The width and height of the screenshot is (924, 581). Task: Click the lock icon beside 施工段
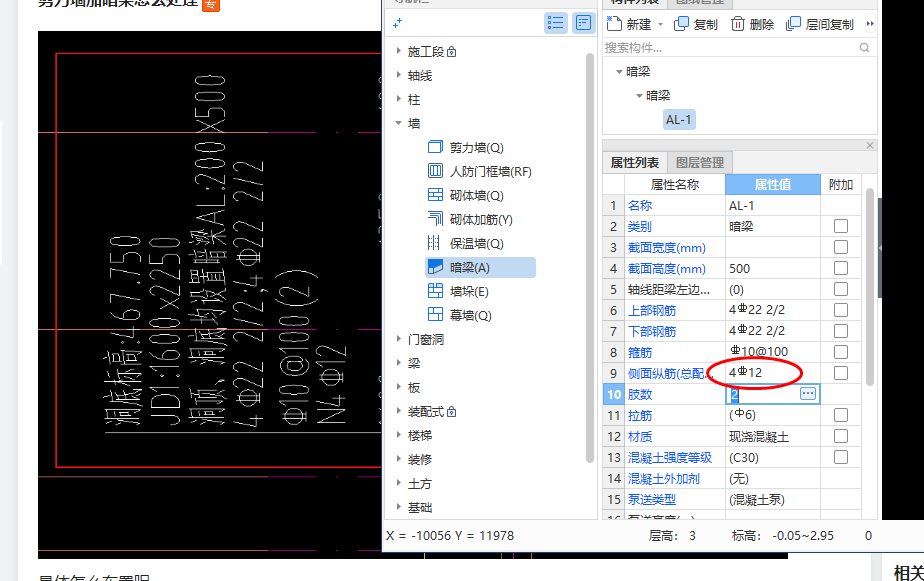pyautogui.click(x=451, y=52)
